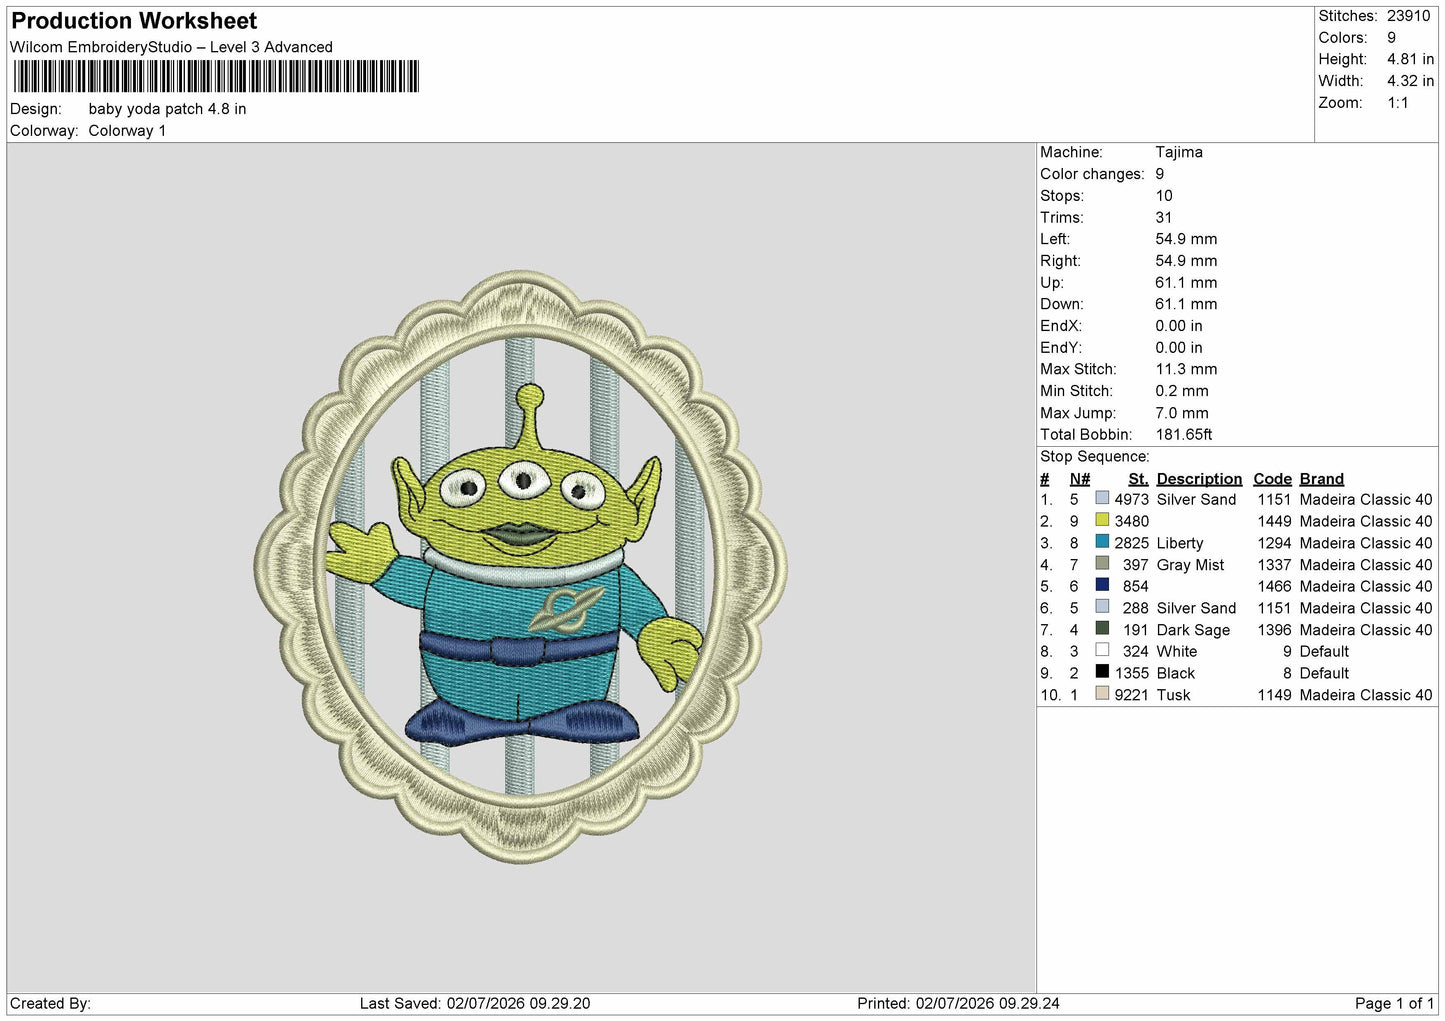The height and width of the screenshot is (1021, 1445).
Task: Click code 1466 in row 5
Action: point(1275,587)
